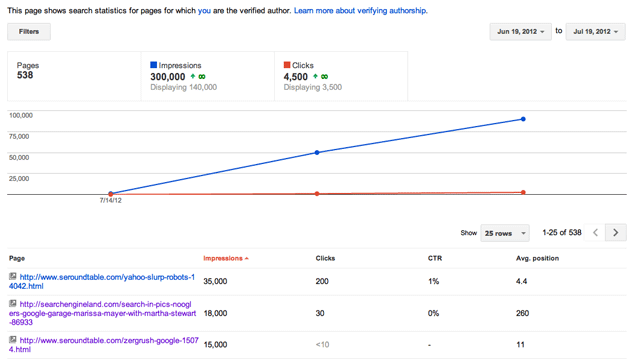Viewport: 640px width, 360px height.
Task: Click the middle red Clicks data point
Action: pos(317,194)
